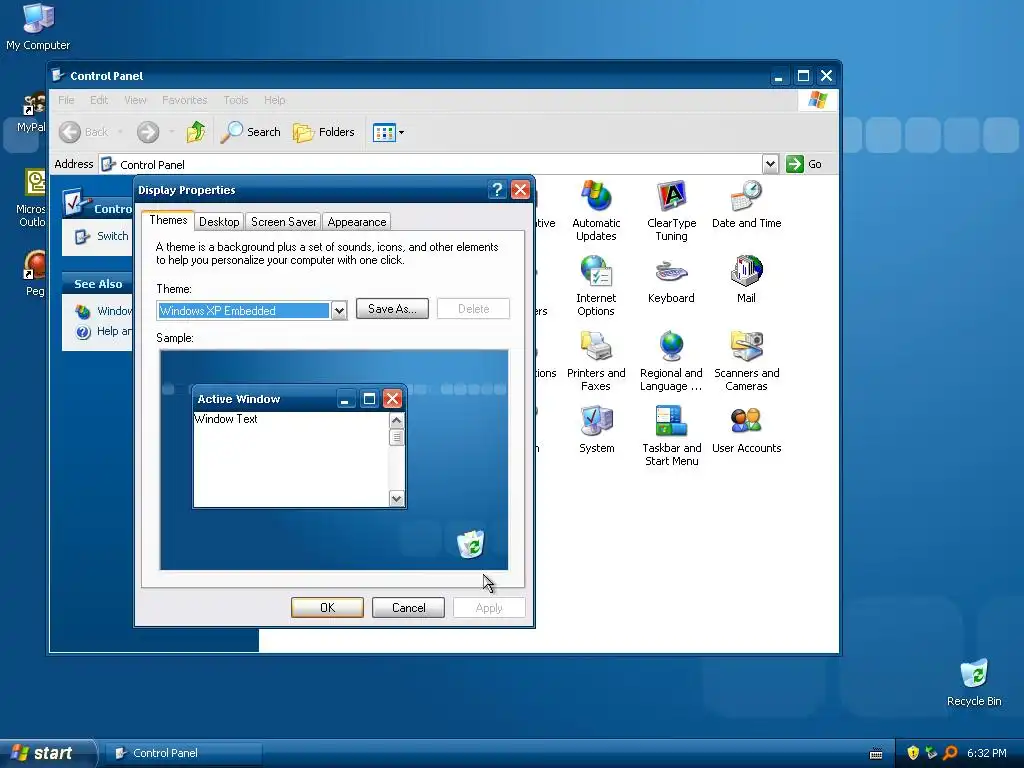Switch to the Appearance tab

357,222
